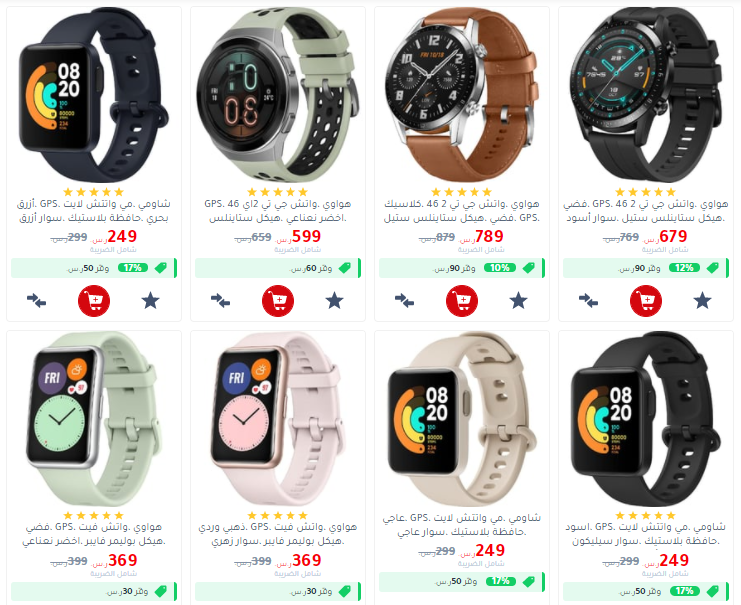
Task: Add the black Huawei GT 2 priced 679 to cart
Action: click(x=646, y=301)
